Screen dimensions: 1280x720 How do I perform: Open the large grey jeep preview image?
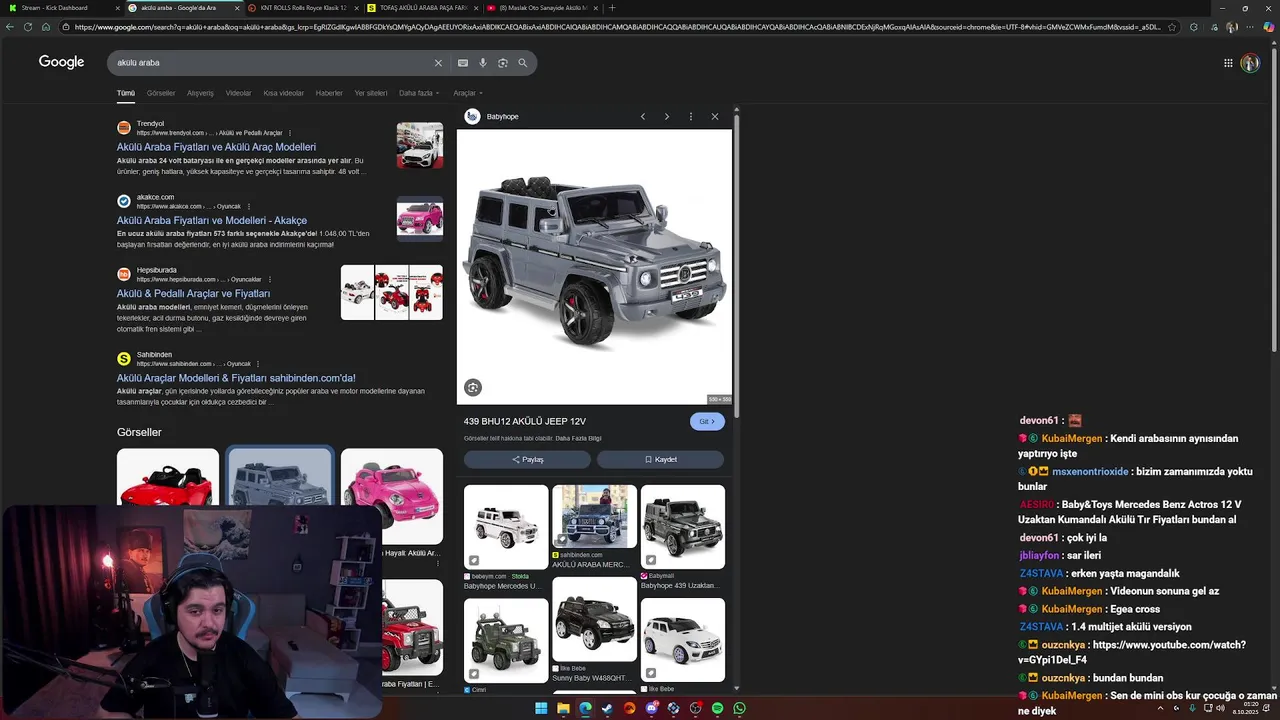click(x=594, y=266)
